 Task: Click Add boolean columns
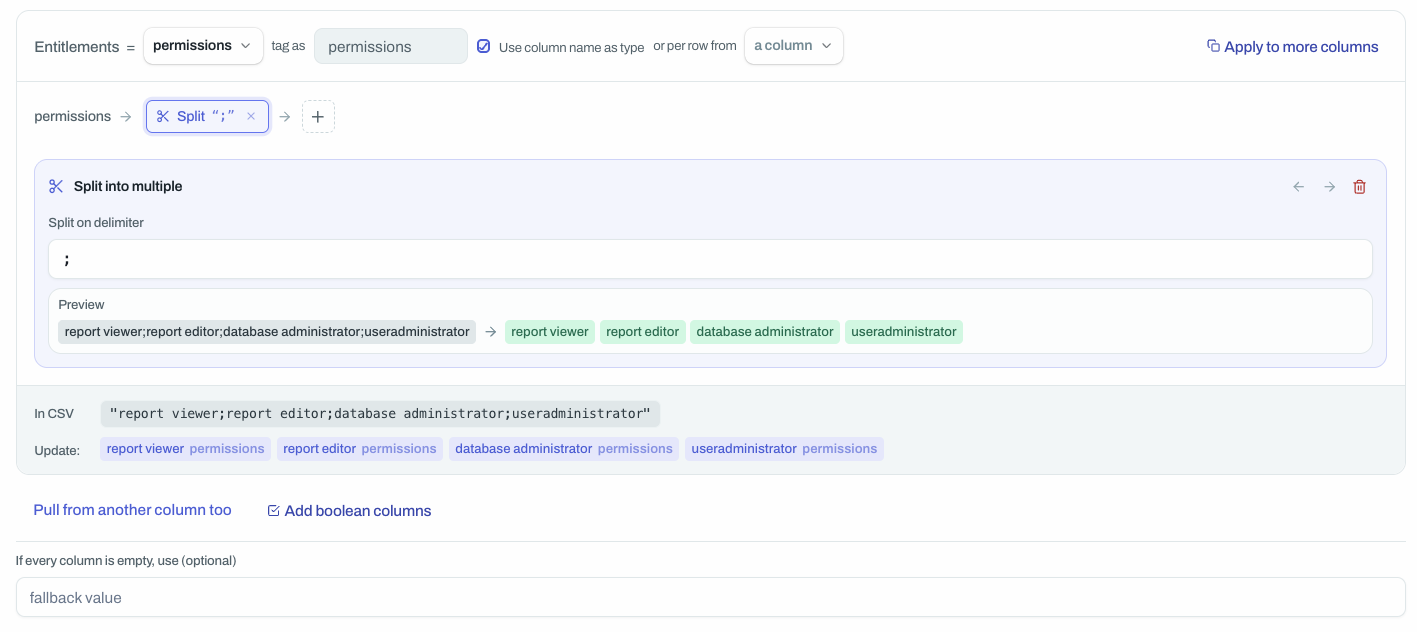pyautogui.click(x=349, y=511)
